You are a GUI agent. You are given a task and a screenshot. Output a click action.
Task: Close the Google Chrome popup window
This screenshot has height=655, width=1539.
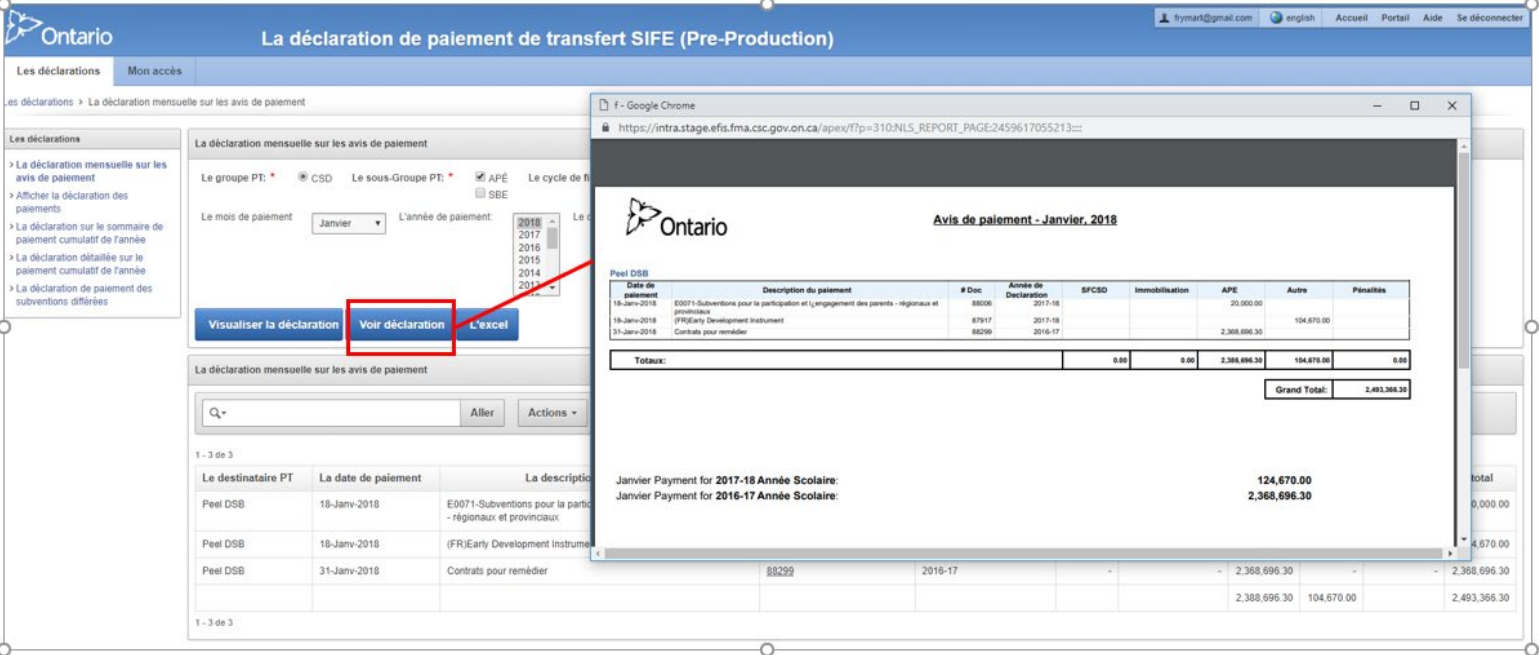[1451, 105]
